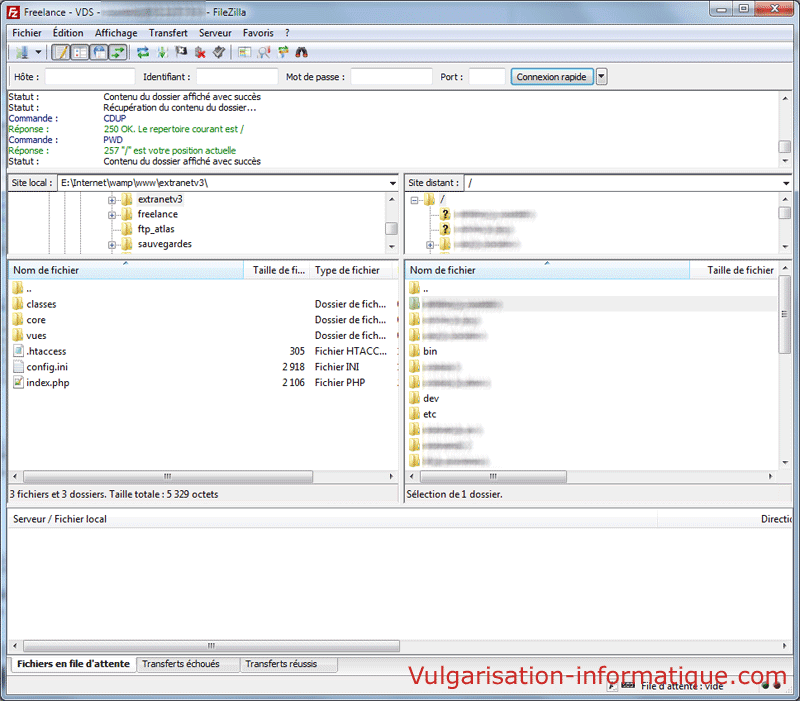Open the Favoris menu
Image resolution: width=800 pixels, height=701 pixels.
pos(258,33)
